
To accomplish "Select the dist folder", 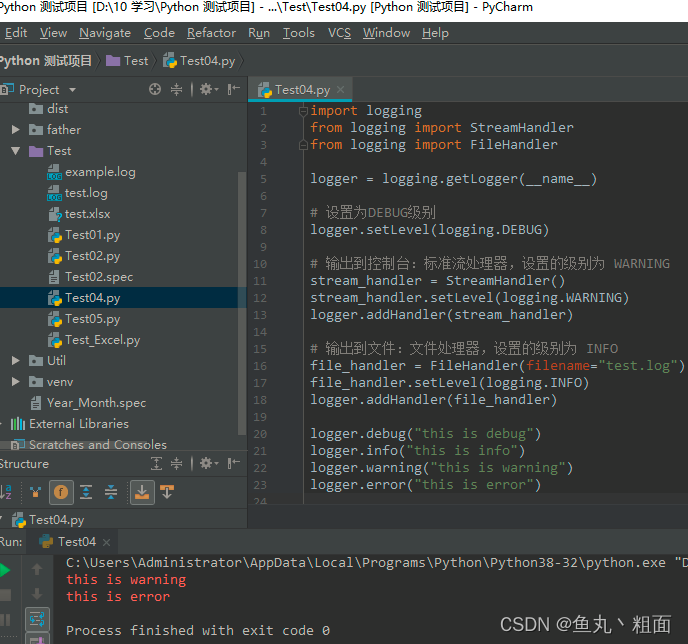I will coord(48,109).
